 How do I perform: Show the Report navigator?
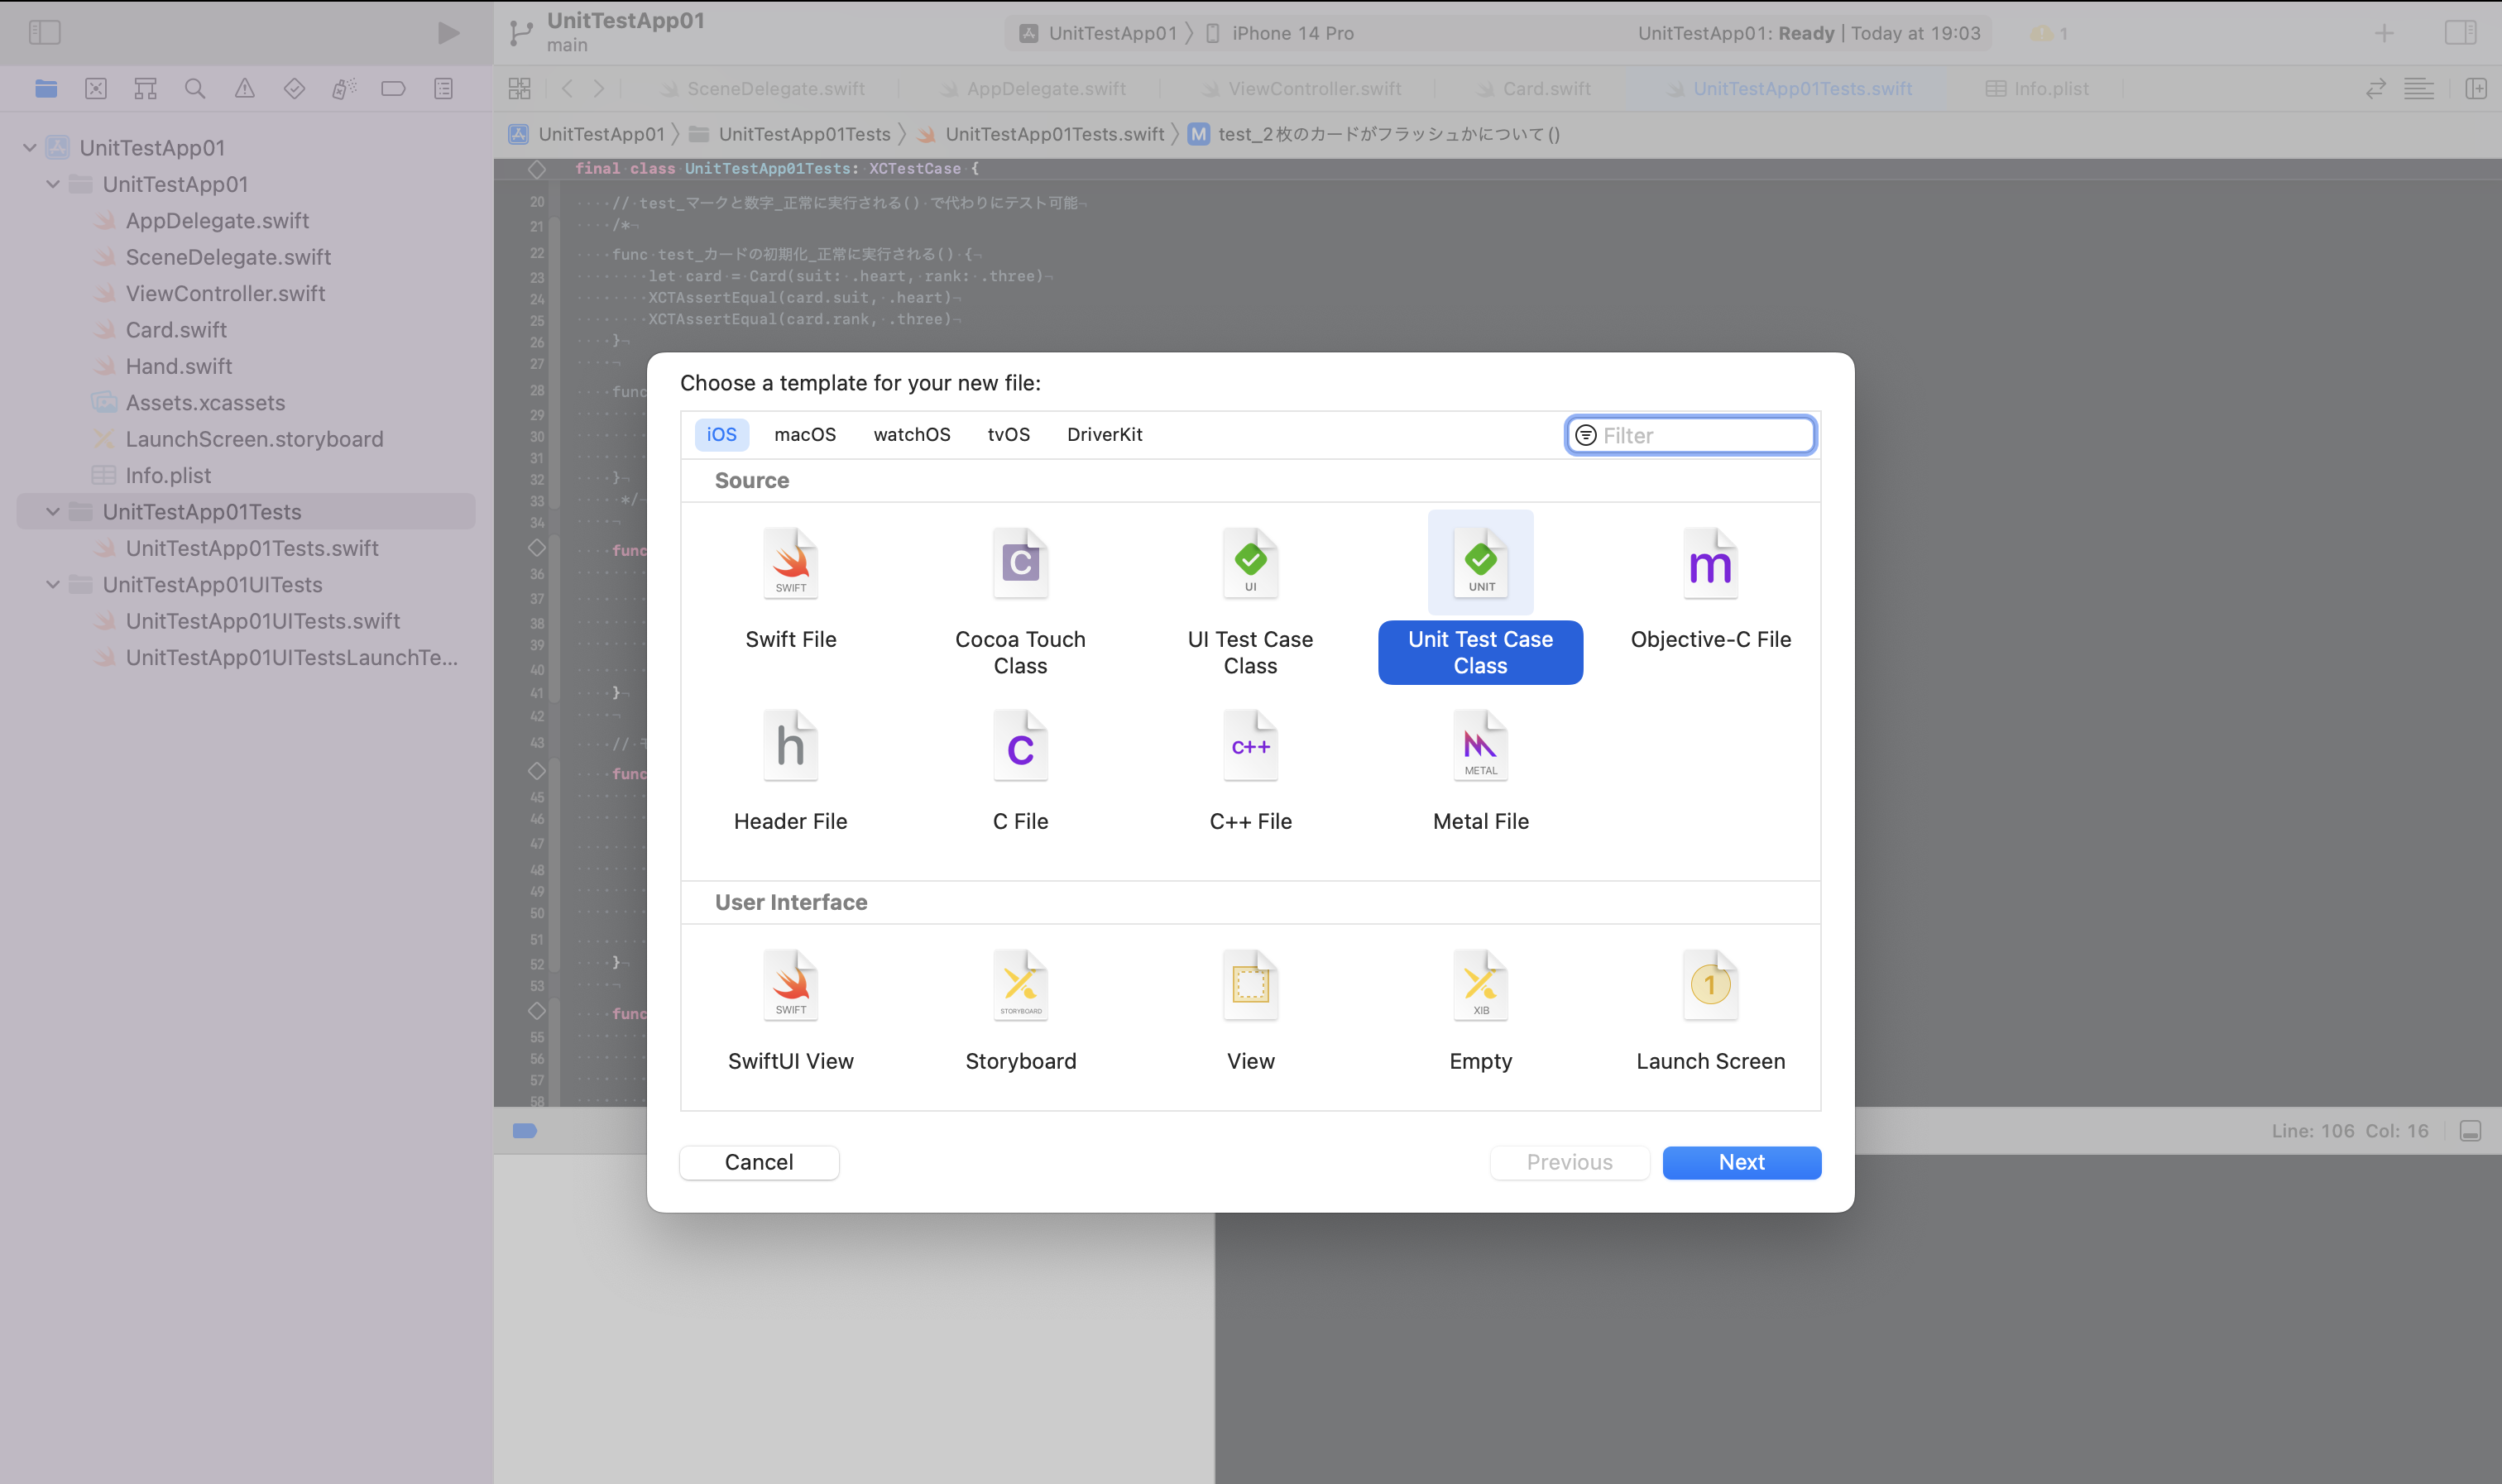[443, 89]
